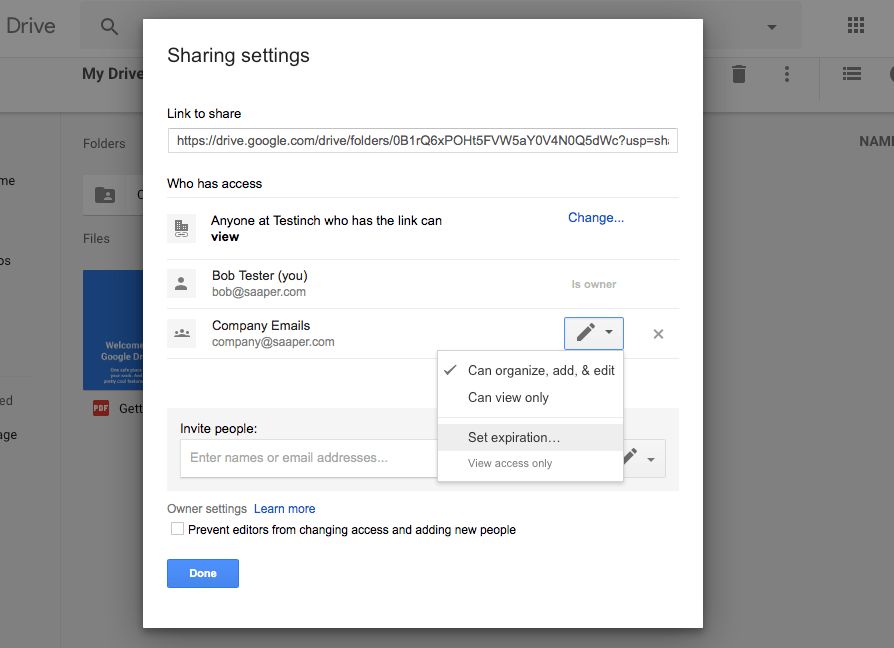Click the trash delete icon

click(x=738, y=74)
